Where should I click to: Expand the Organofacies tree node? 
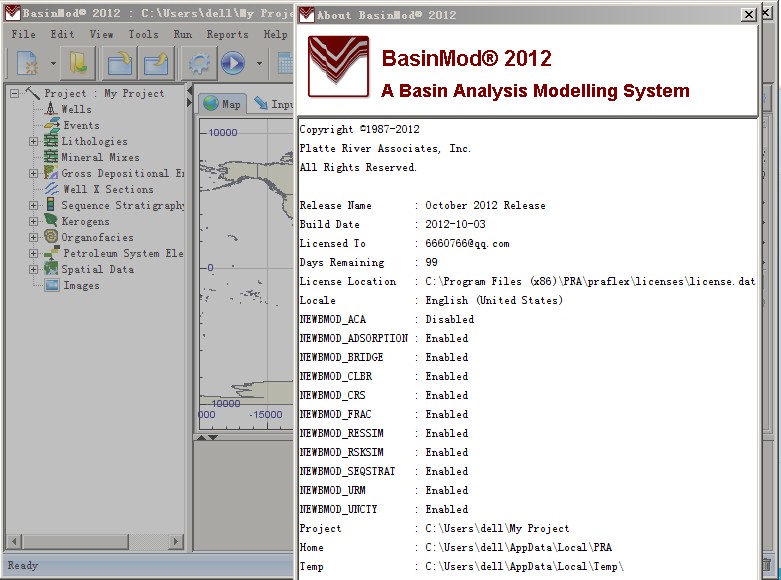click(33, 237)
